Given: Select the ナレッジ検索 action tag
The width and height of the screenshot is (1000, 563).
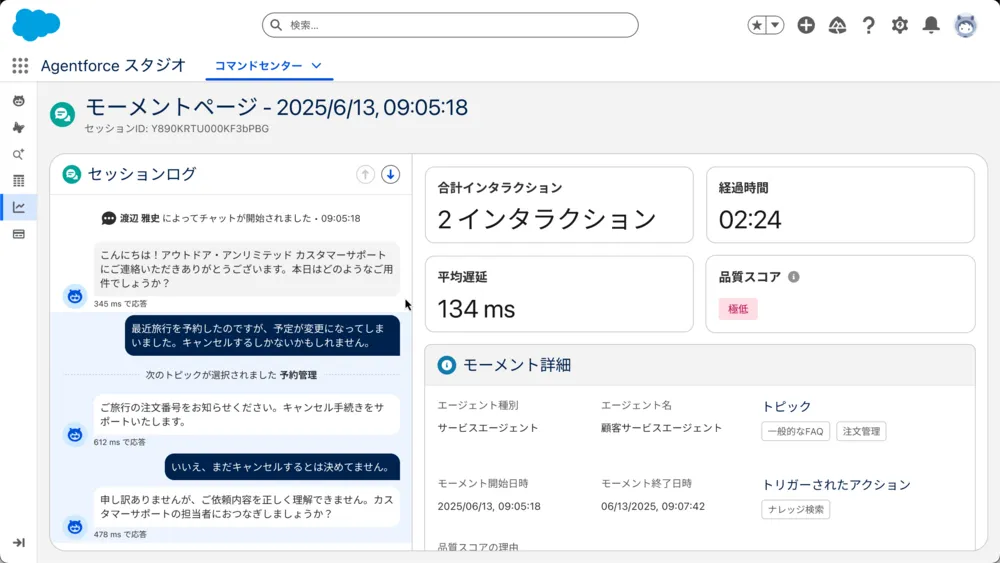Looking at the screenshot, I should [795, 509].
